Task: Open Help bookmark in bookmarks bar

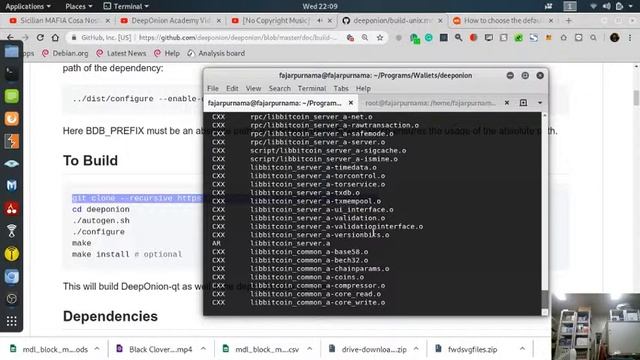Action: 167,53
